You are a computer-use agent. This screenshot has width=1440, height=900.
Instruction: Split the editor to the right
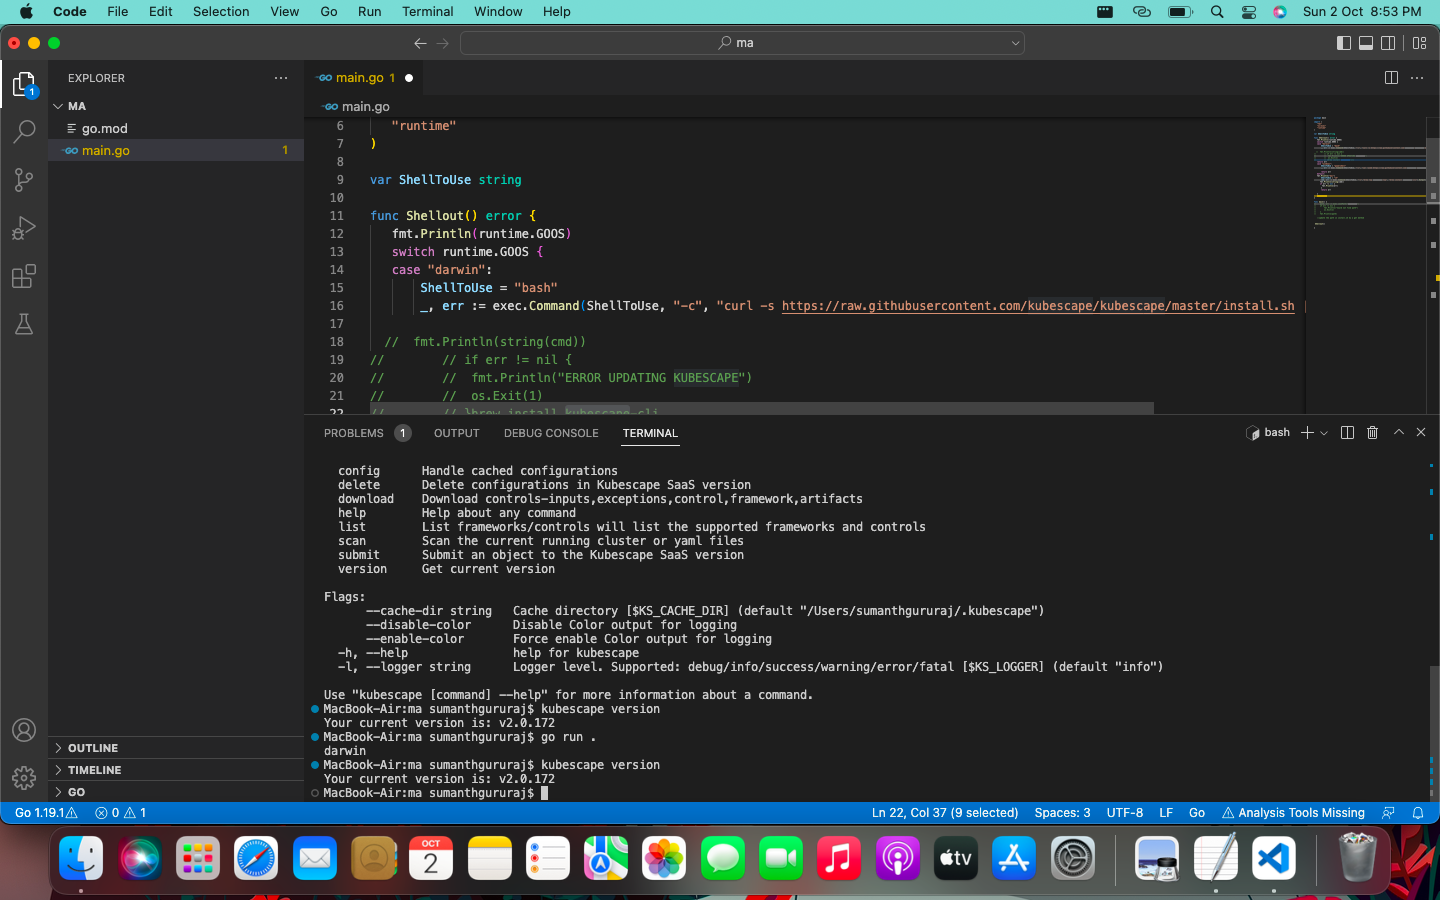click(x=1391, y=78)
